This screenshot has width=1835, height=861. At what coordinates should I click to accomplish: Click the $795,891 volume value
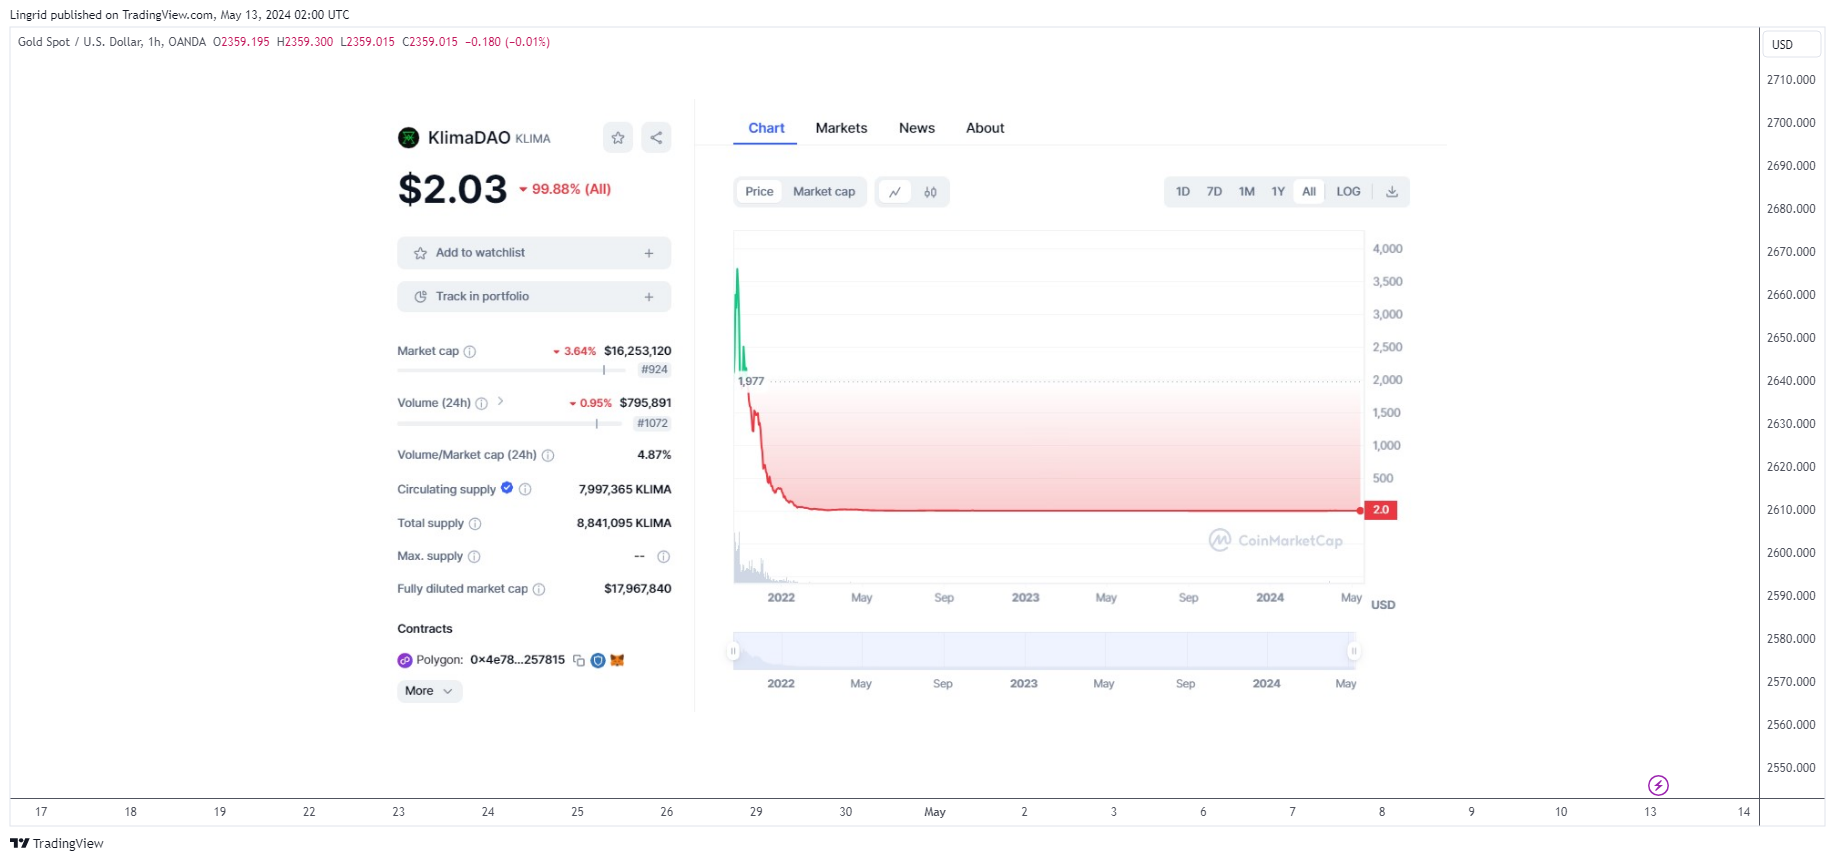click(x=645, y=404)
